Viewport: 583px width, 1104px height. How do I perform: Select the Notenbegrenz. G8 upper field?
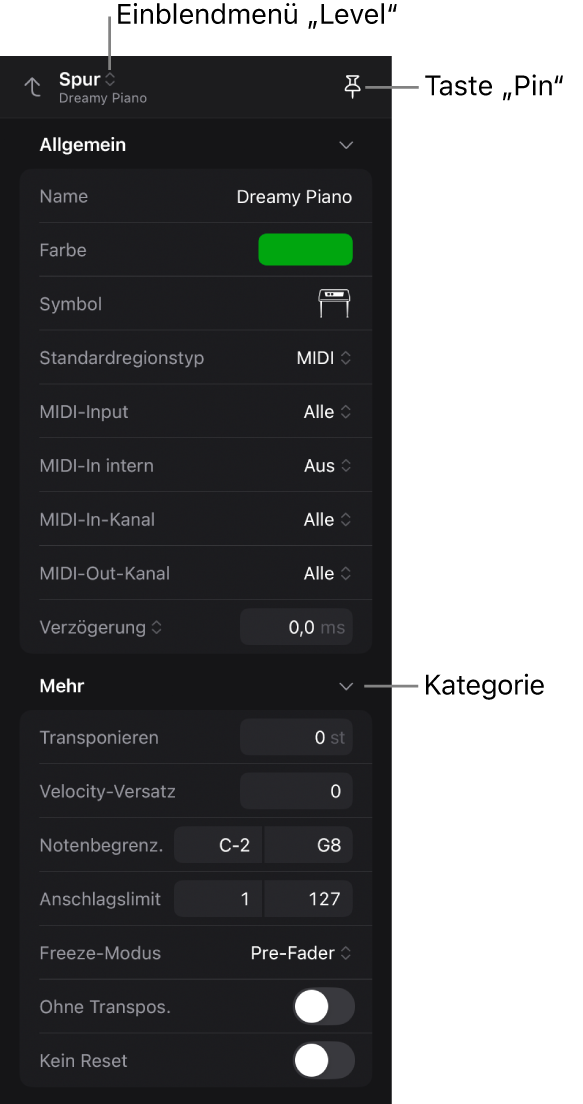pos(308,845)
